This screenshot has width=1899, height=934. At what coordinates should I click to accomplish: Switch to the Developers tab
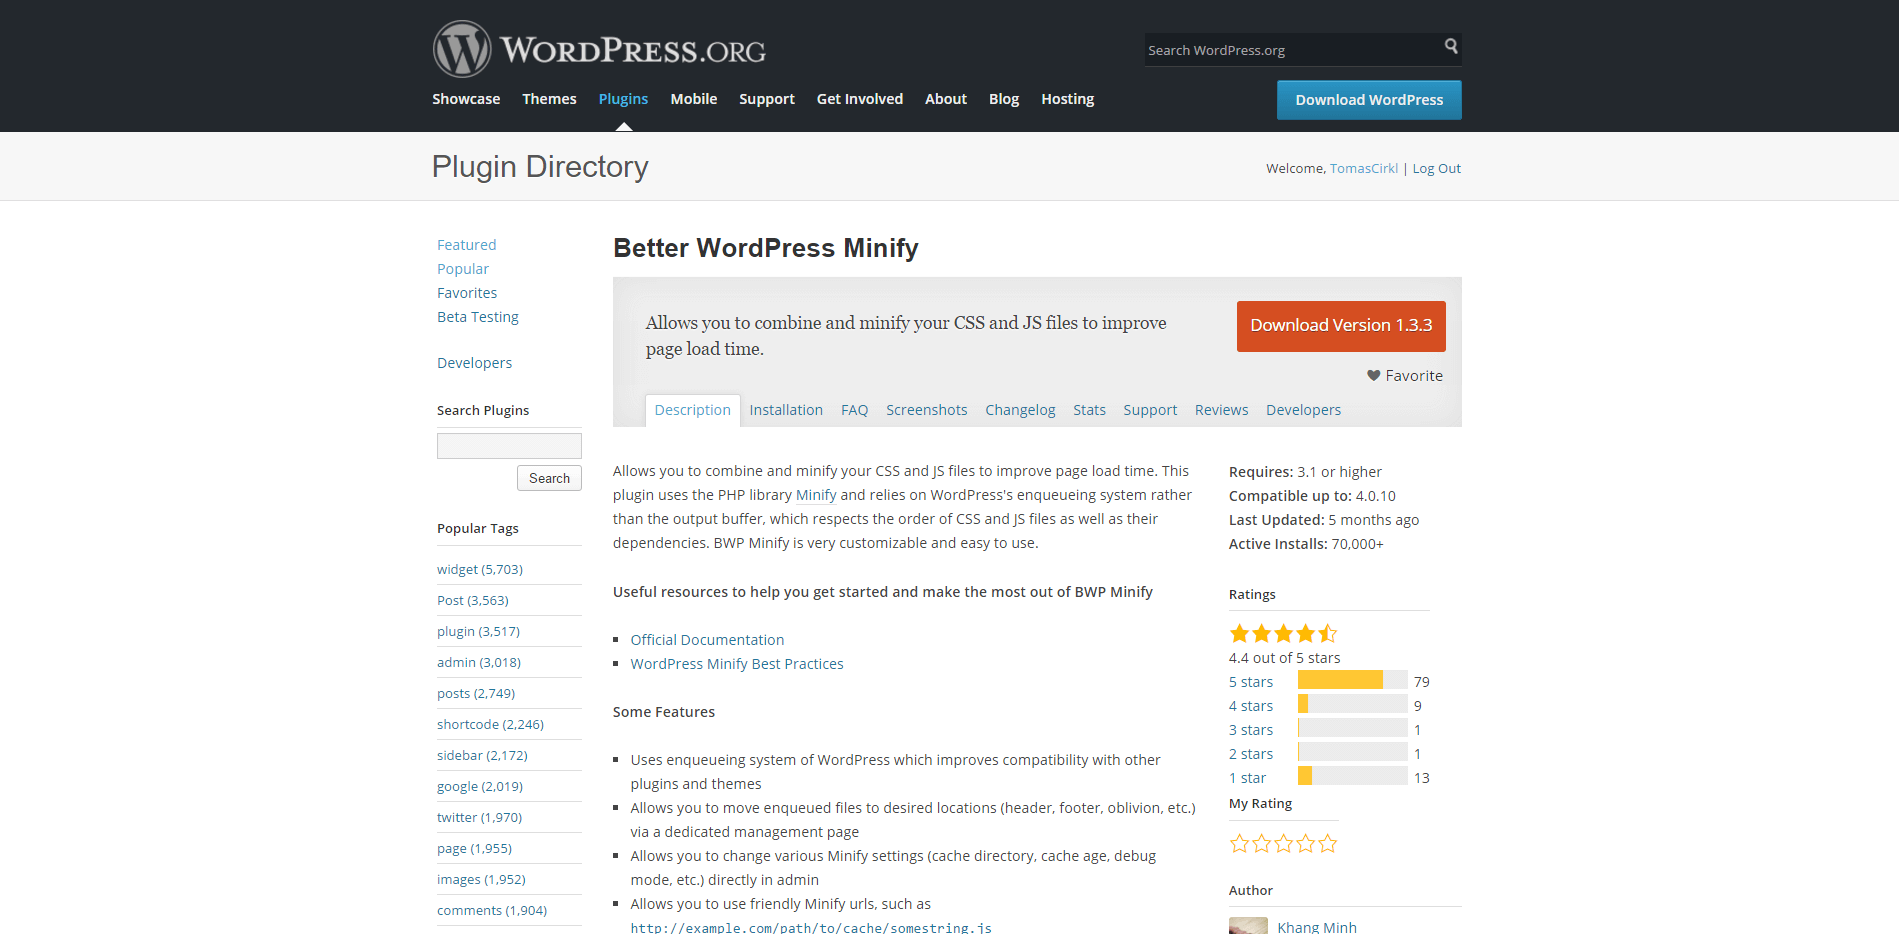1303,410
